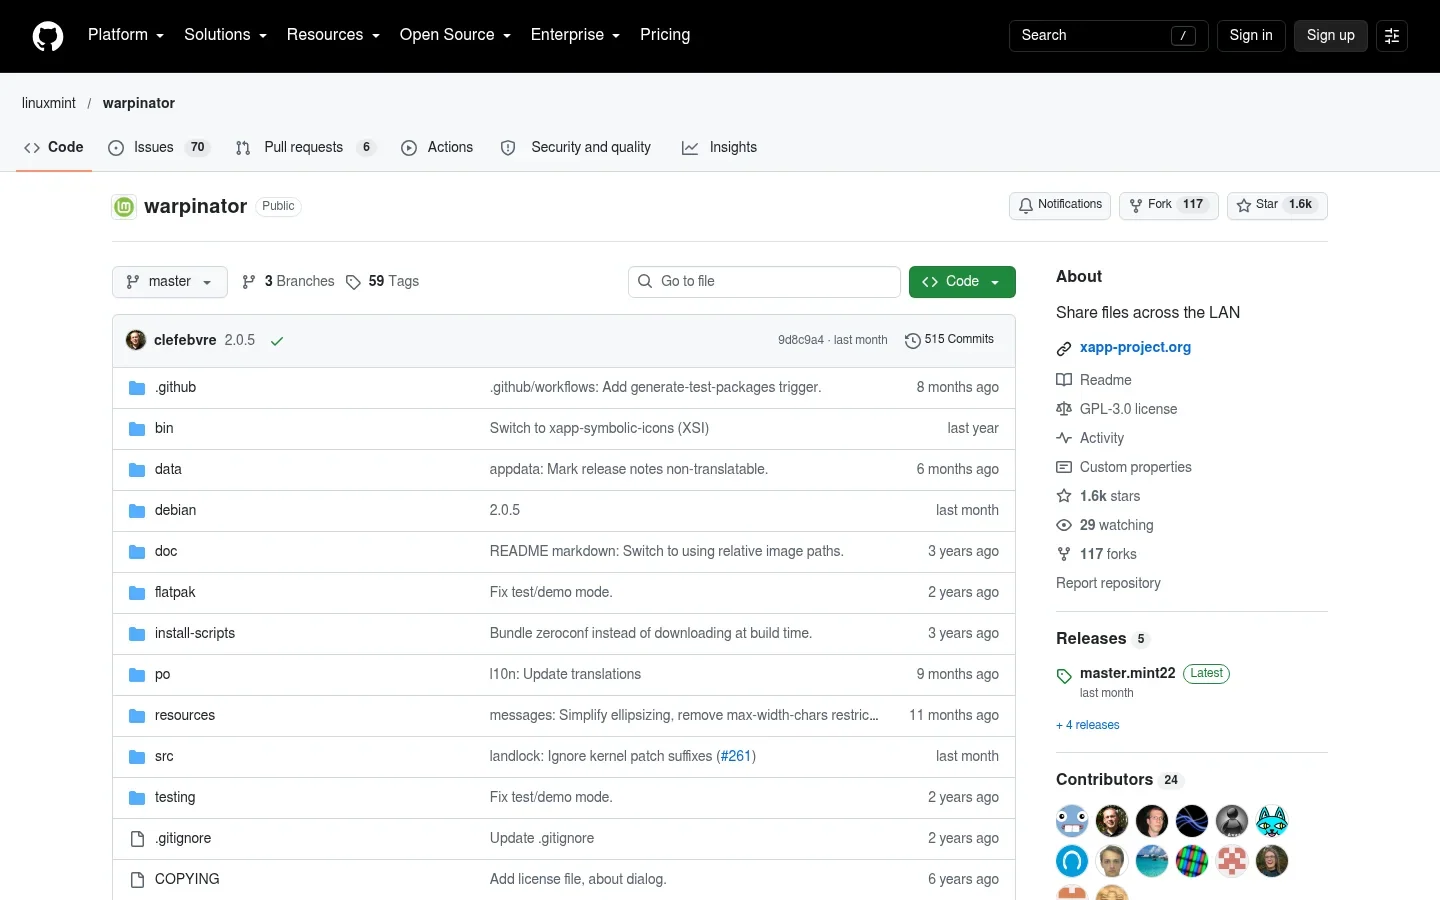The width and height of the screenshot is (1440, 900).
Task: Switch to the Pull requests tab
Action: pos(305,147)
